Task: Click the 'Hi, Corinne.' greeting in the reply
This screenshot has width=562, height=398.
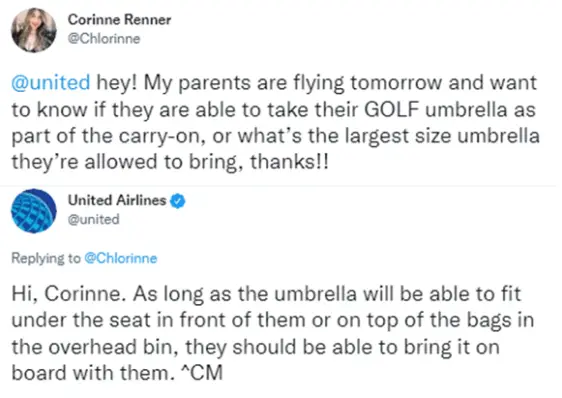Action: click(67, 294)
